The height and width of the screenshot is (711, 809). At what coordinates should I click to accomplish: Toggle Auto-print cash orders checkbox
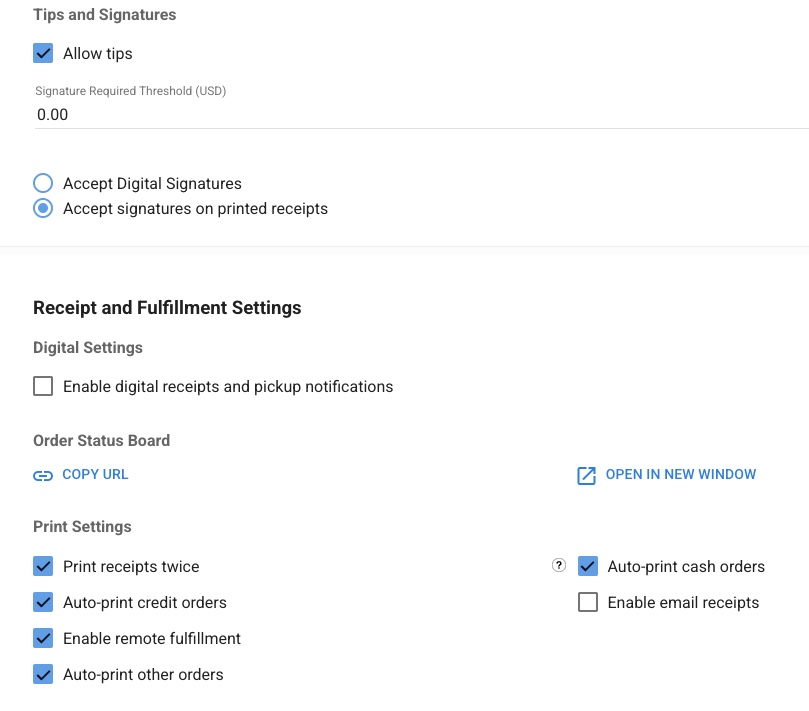(x=588, y=566)
